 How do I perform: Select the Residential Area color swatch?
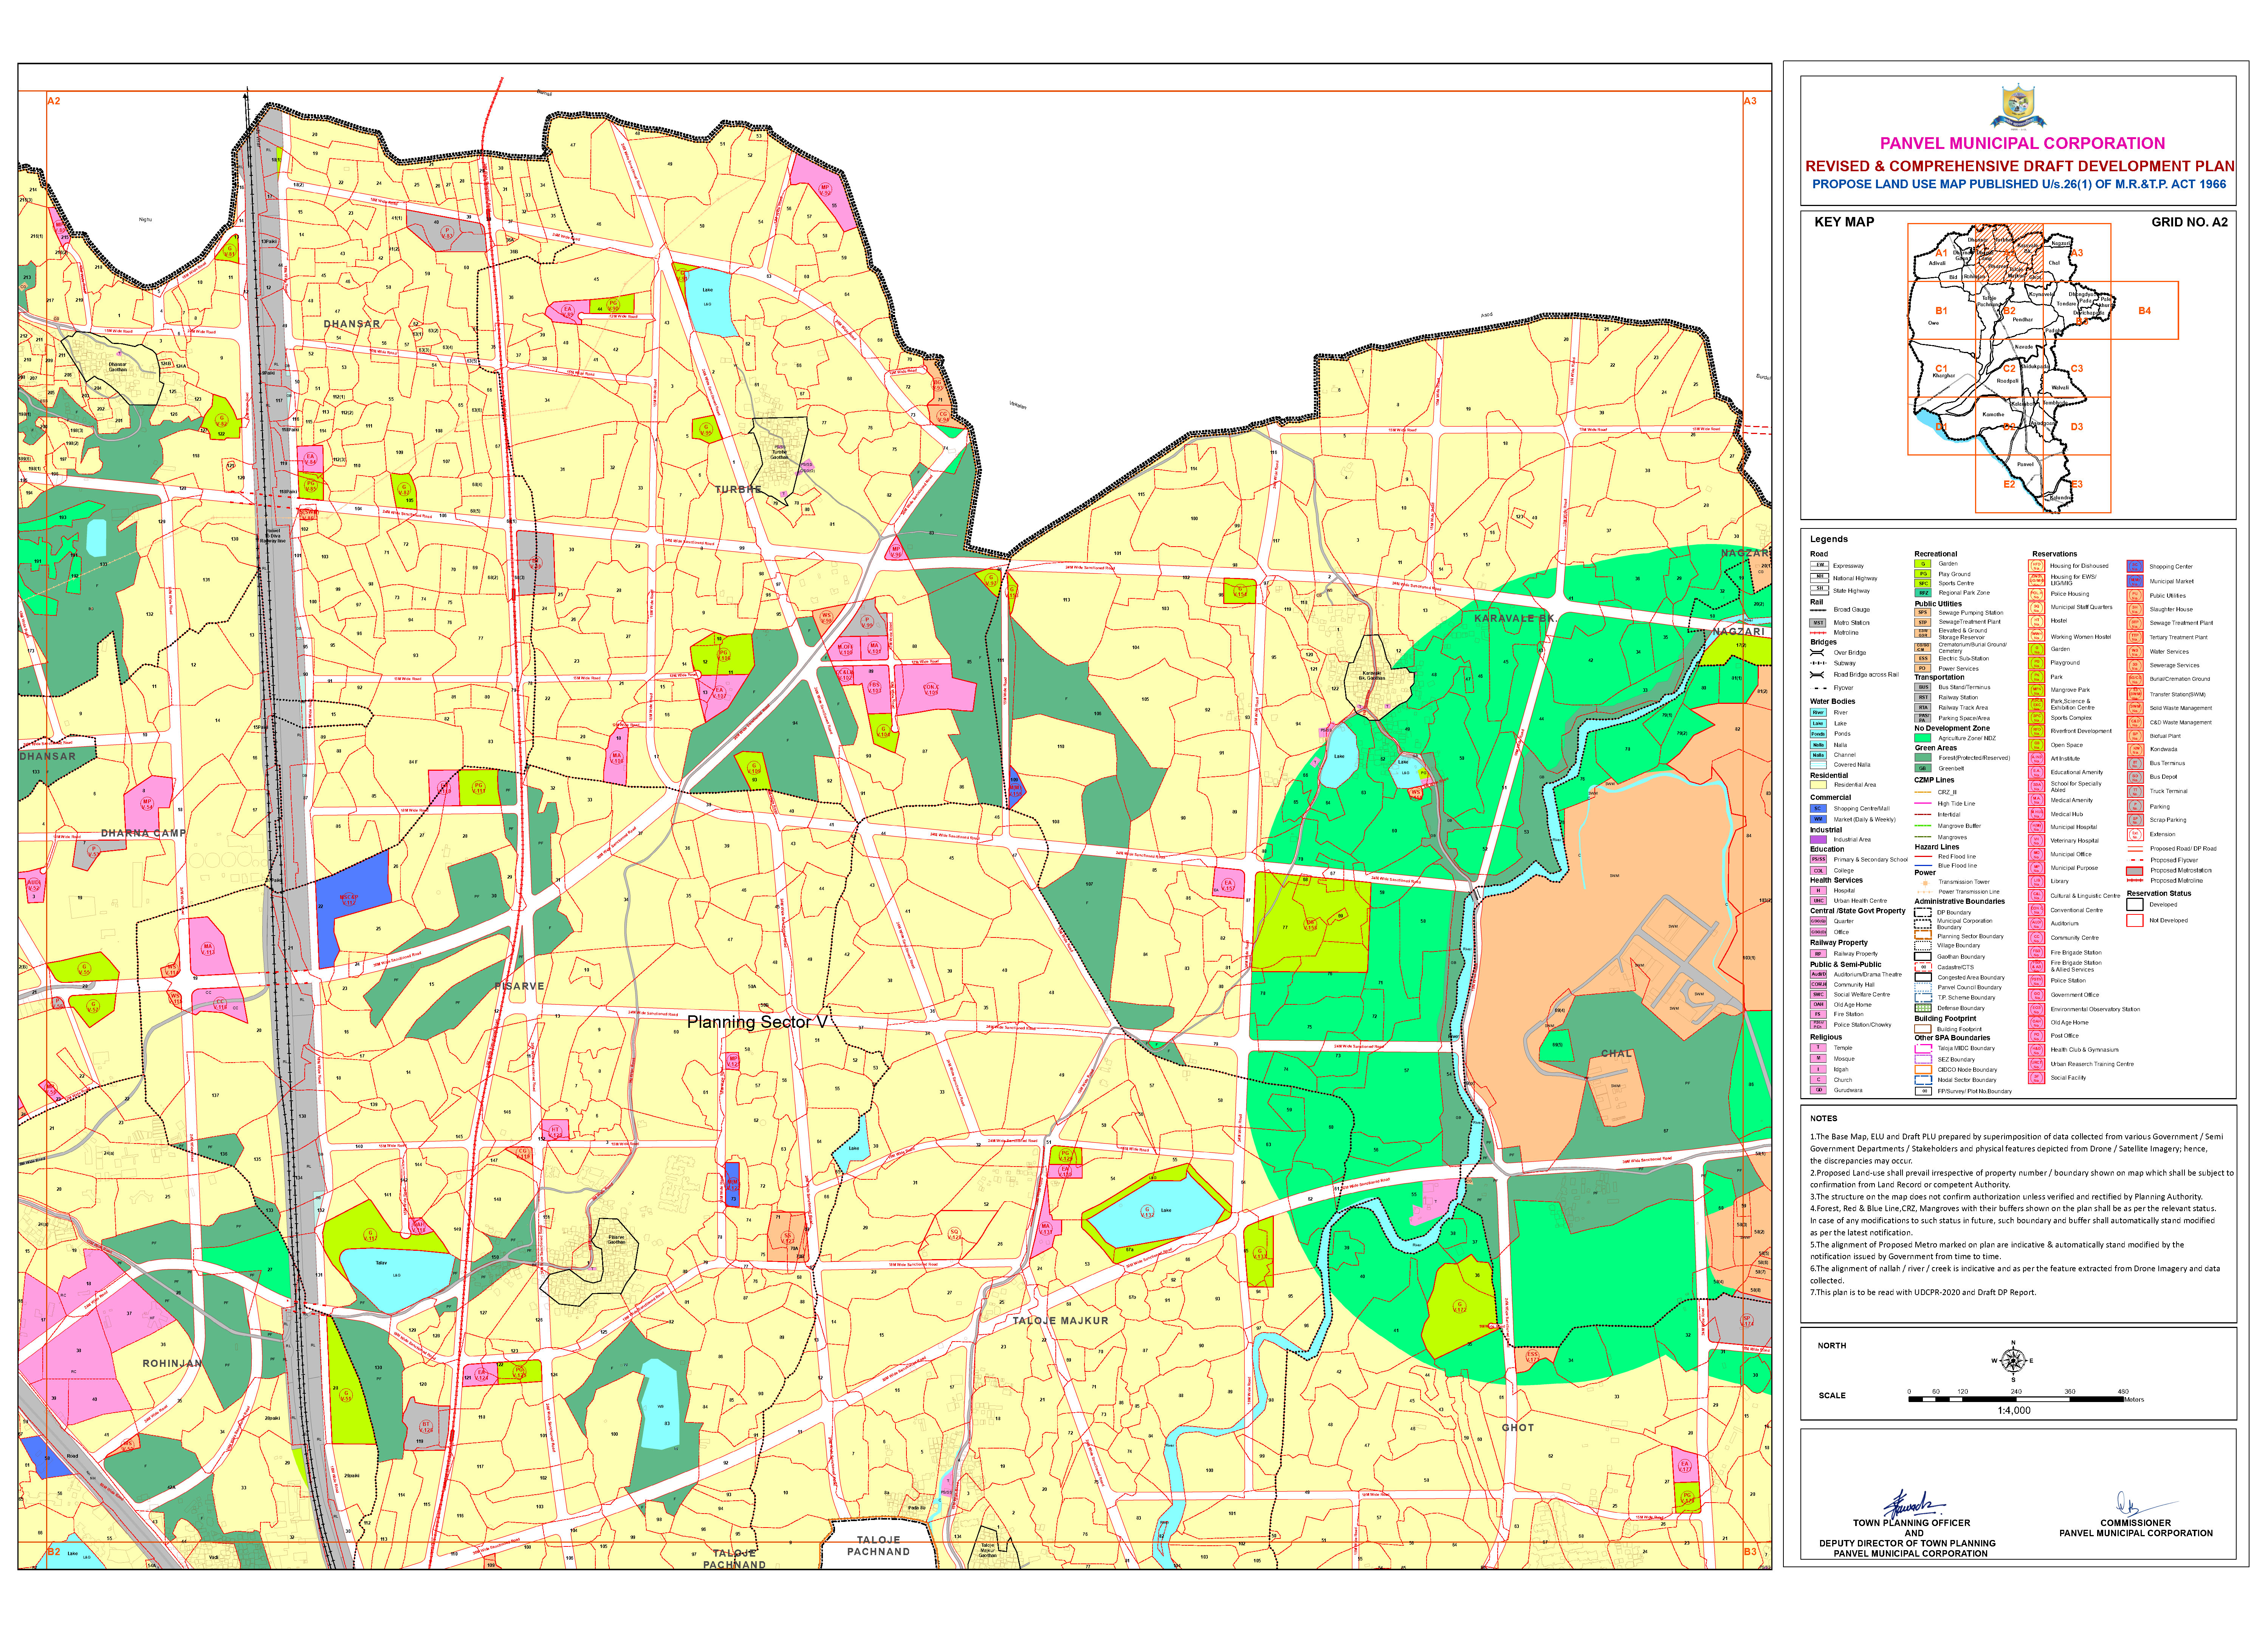(1818, 785)
